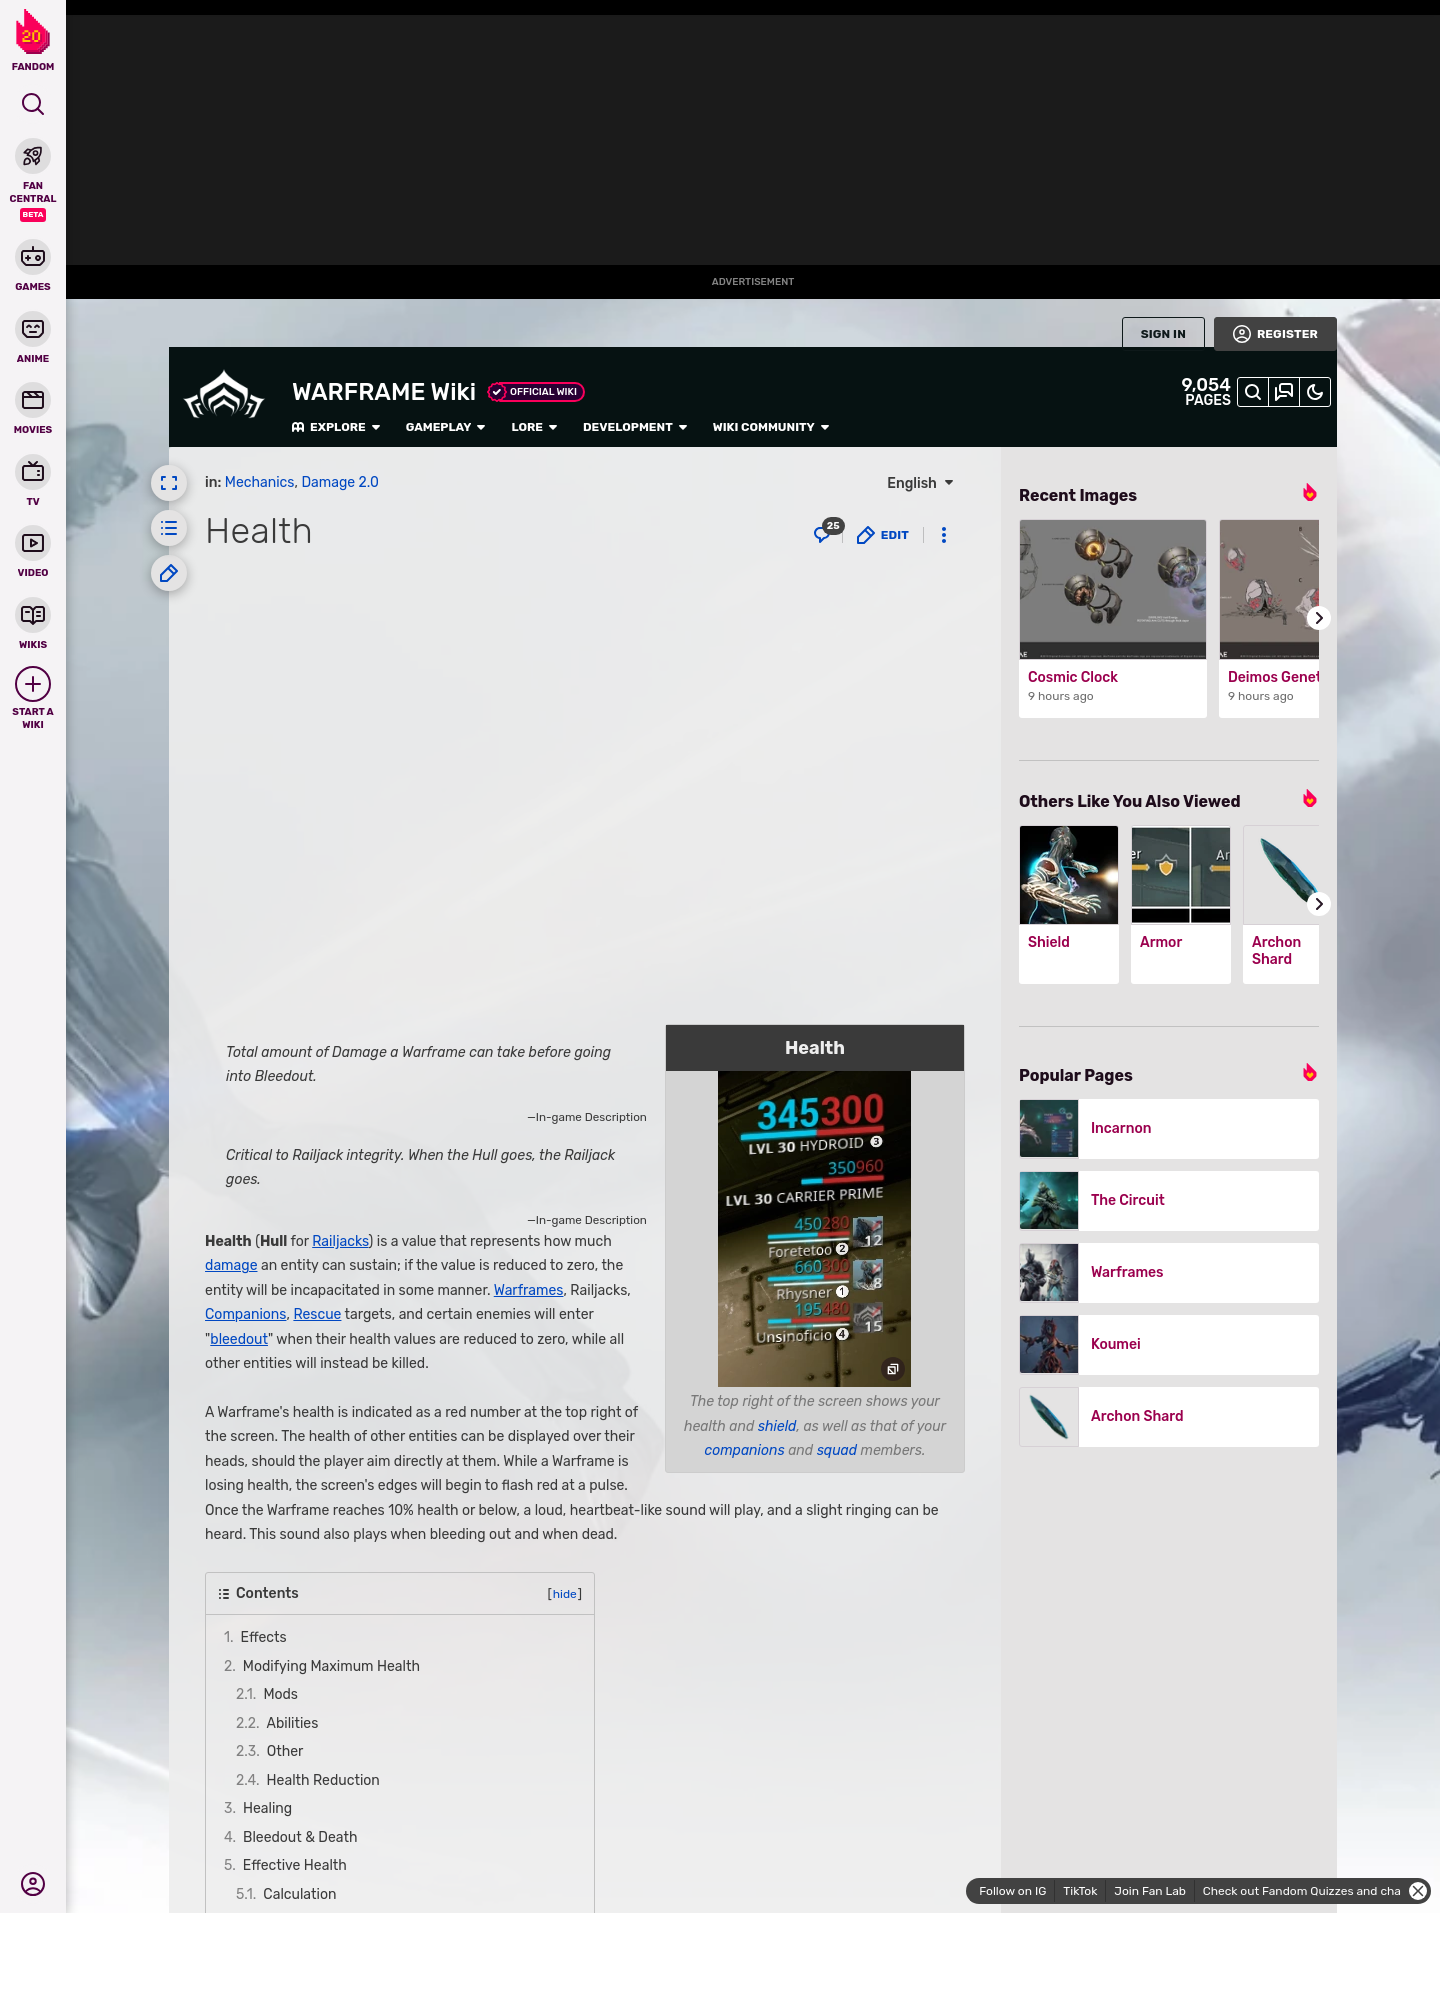Open the Lore dropdown menu
The height and width of the screenshot is (2000, 1440).
click(534, 427)
